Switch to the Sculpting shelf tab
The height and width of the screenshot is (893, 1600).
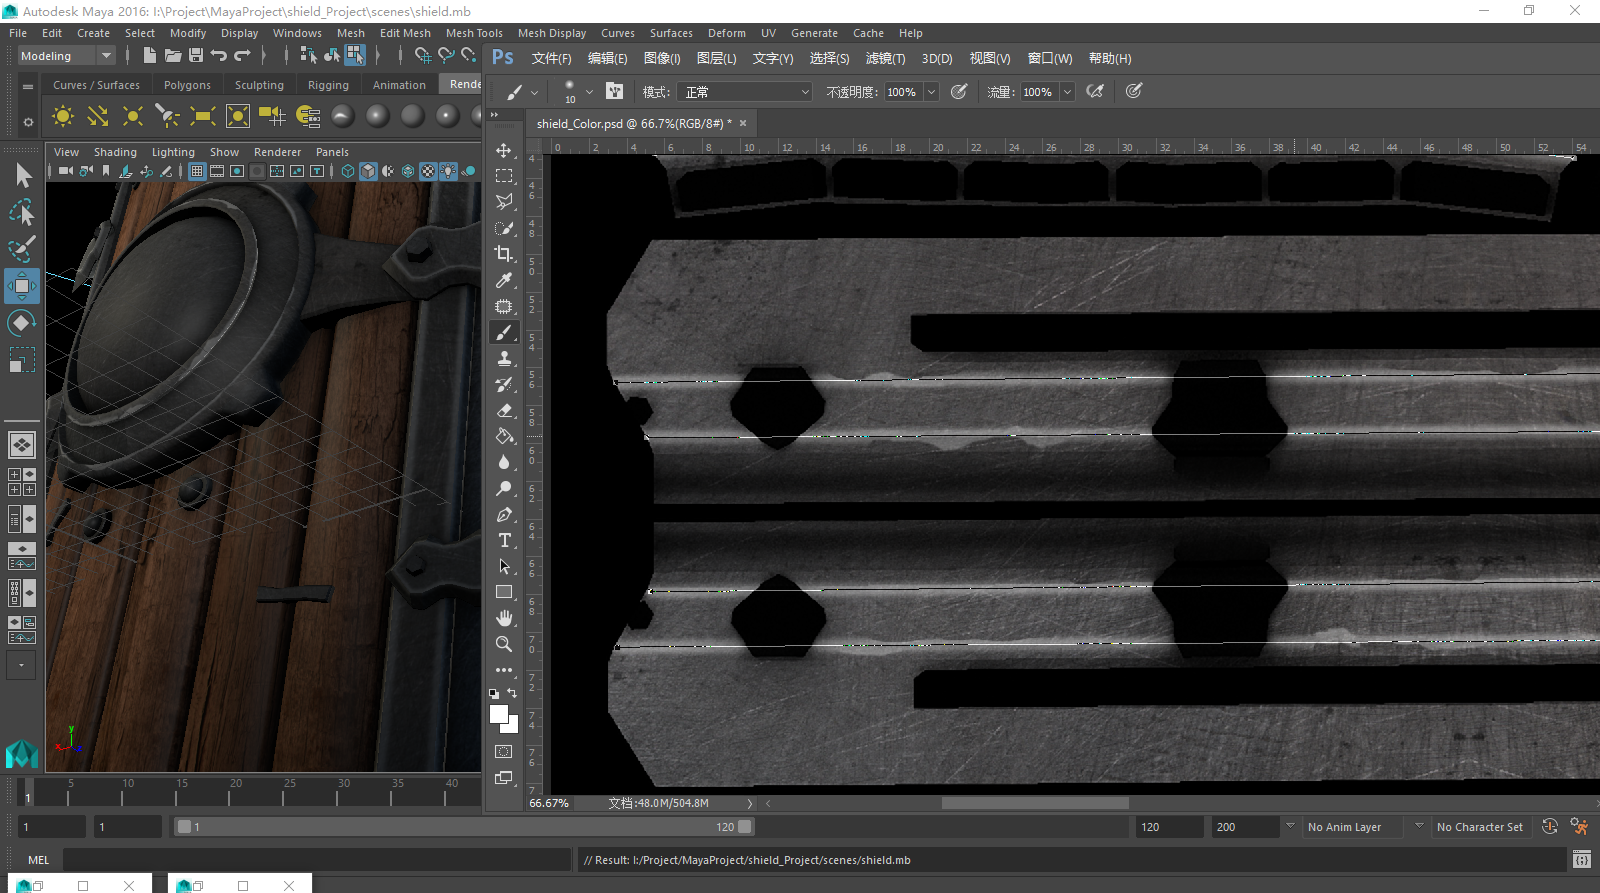pos(259,85)
